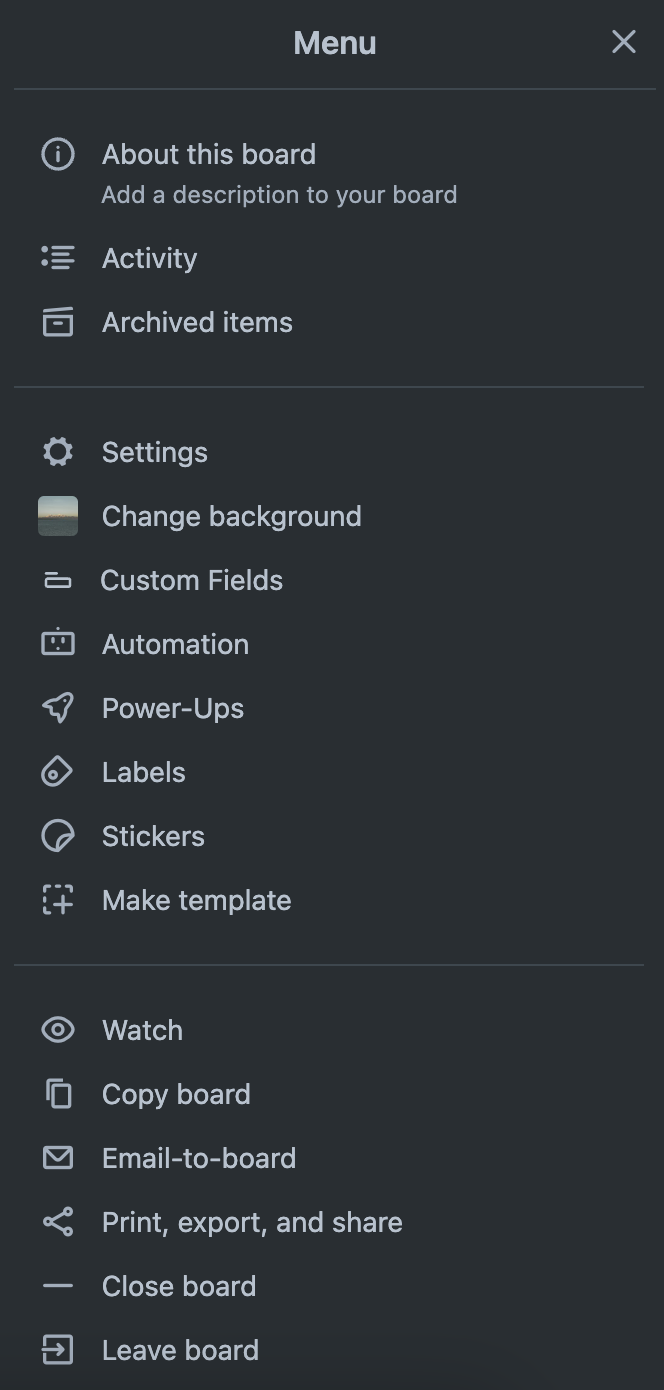Click the Power-Ups rocket icon

point(57,708)
